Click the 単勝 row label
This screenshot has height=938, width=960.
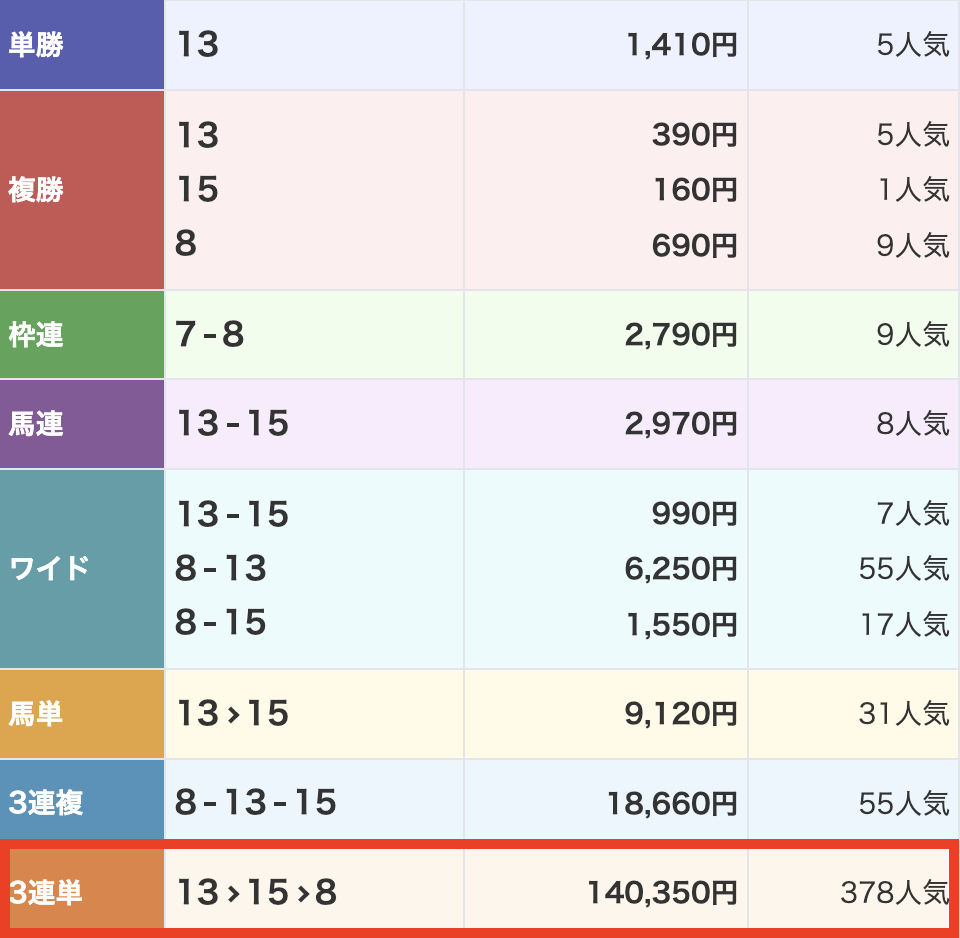click(x=36, y=45)
